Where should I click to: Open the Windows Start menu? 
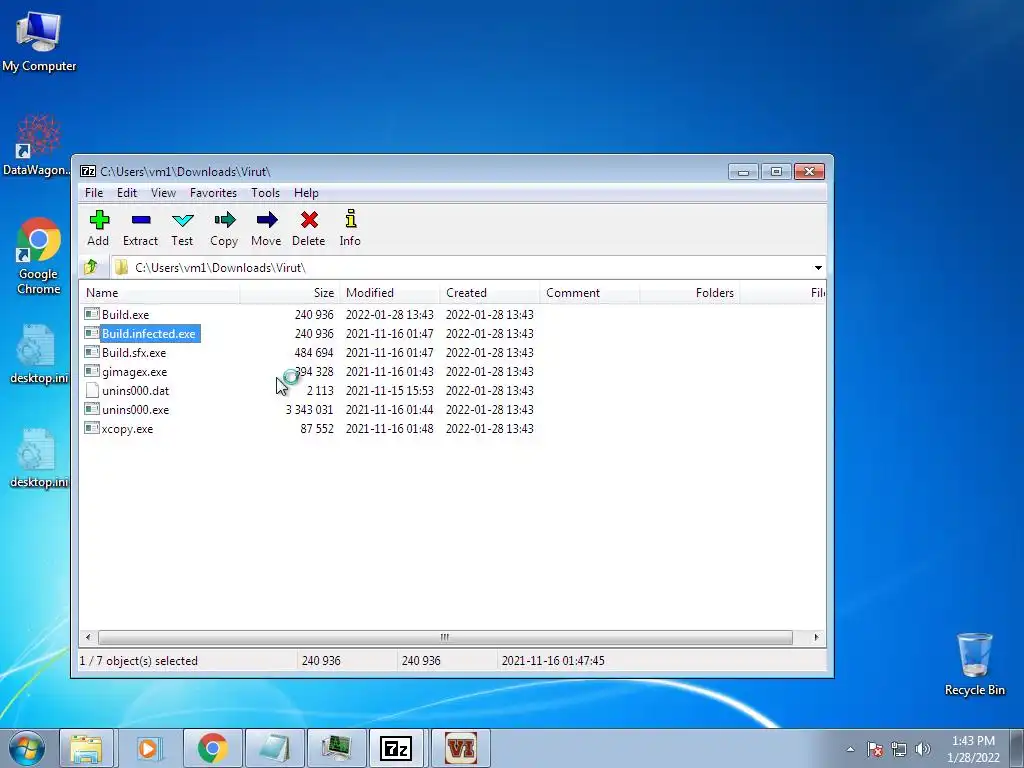[27, 748]
